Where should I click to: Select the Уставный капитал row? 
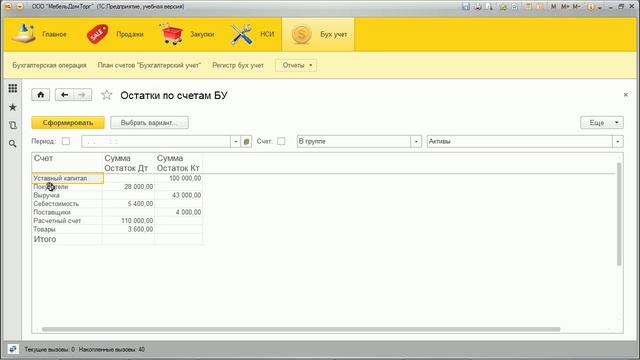point(67,178)
